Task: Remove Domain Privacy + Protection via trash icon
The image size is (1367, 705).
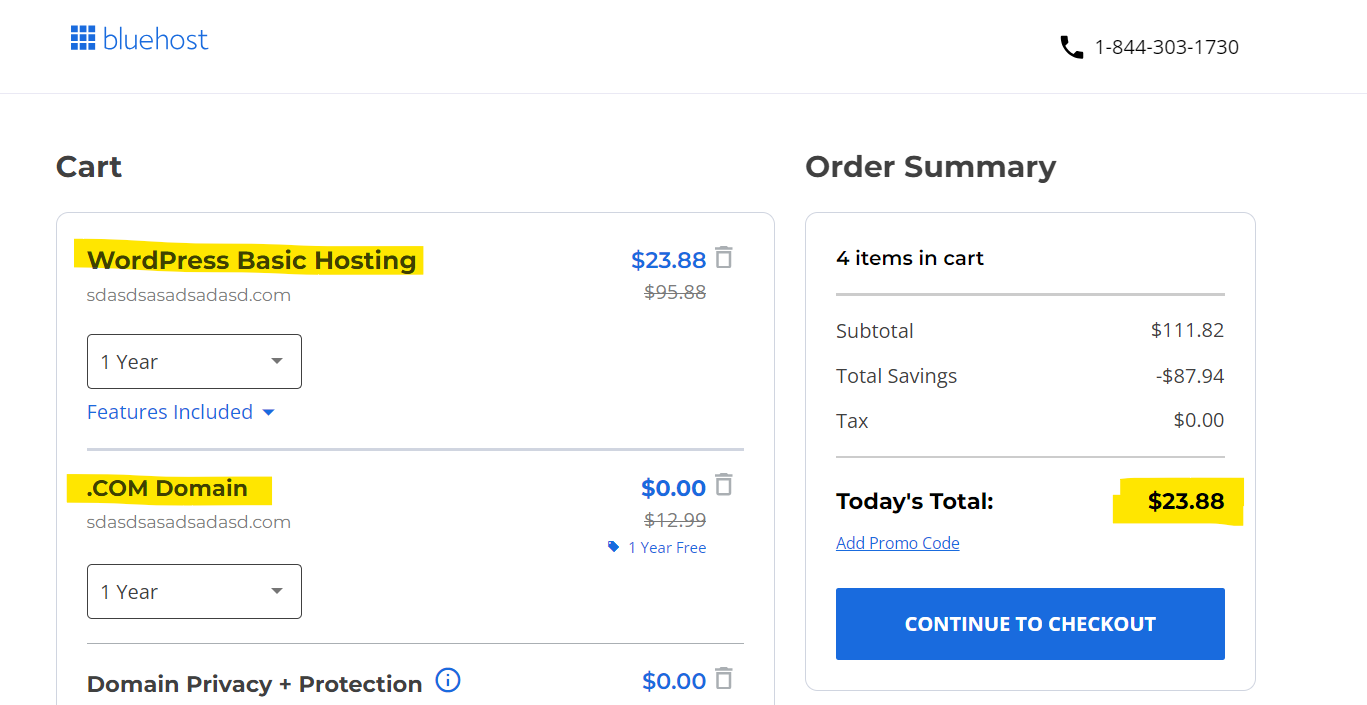Action: tap(724, 679)
